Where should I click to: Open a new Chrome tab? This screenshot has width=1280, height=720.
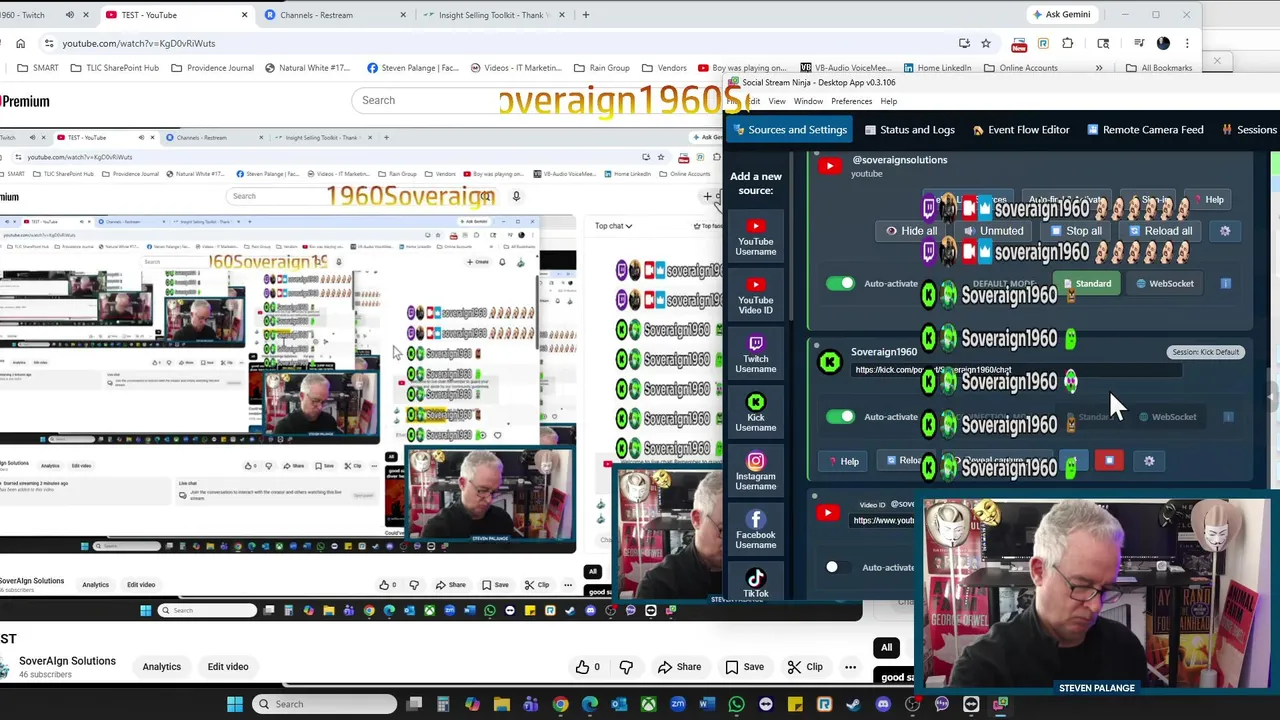585,15
